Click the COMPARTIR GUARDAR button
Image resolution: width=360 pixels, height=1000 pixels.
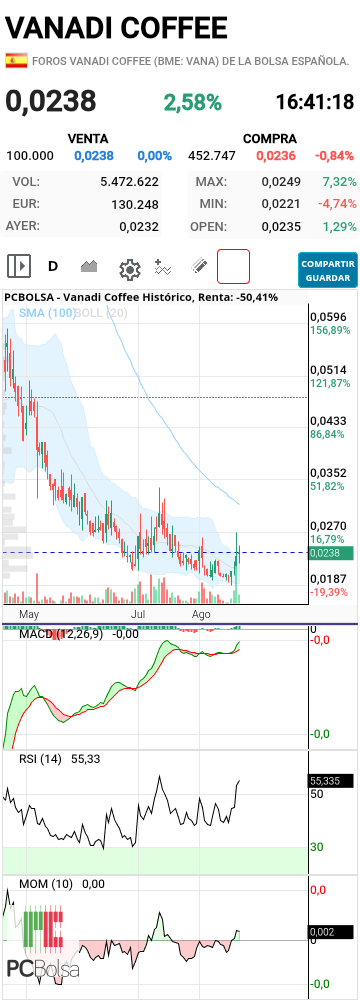click(x=328, y=270)
